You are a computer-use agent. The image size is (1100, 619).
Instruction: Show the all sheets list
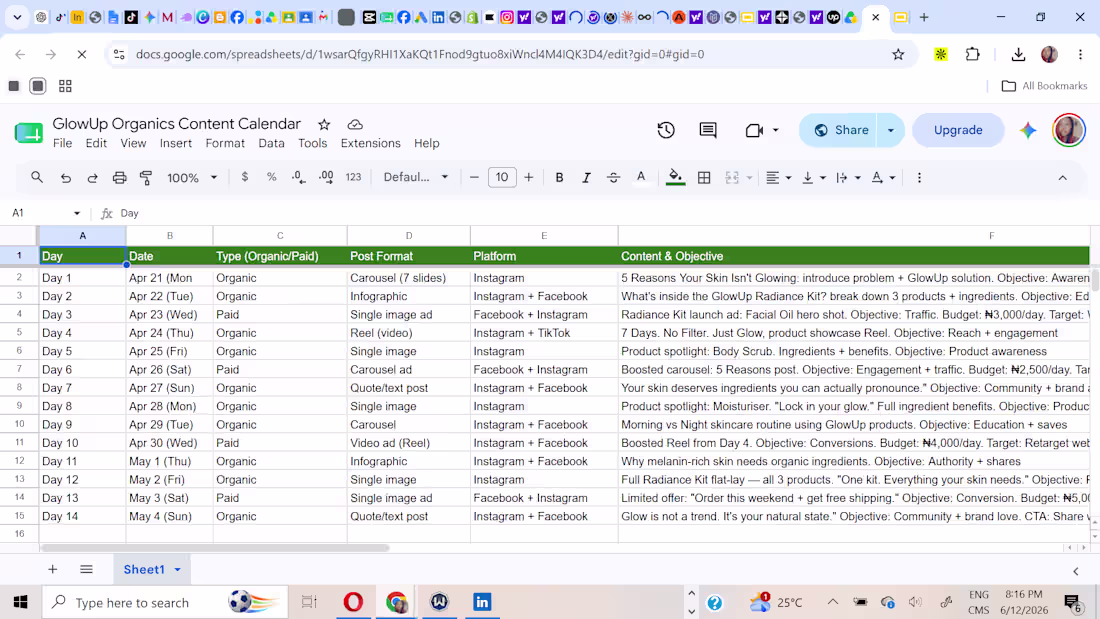pyautogui.click(x=86, y=569)
